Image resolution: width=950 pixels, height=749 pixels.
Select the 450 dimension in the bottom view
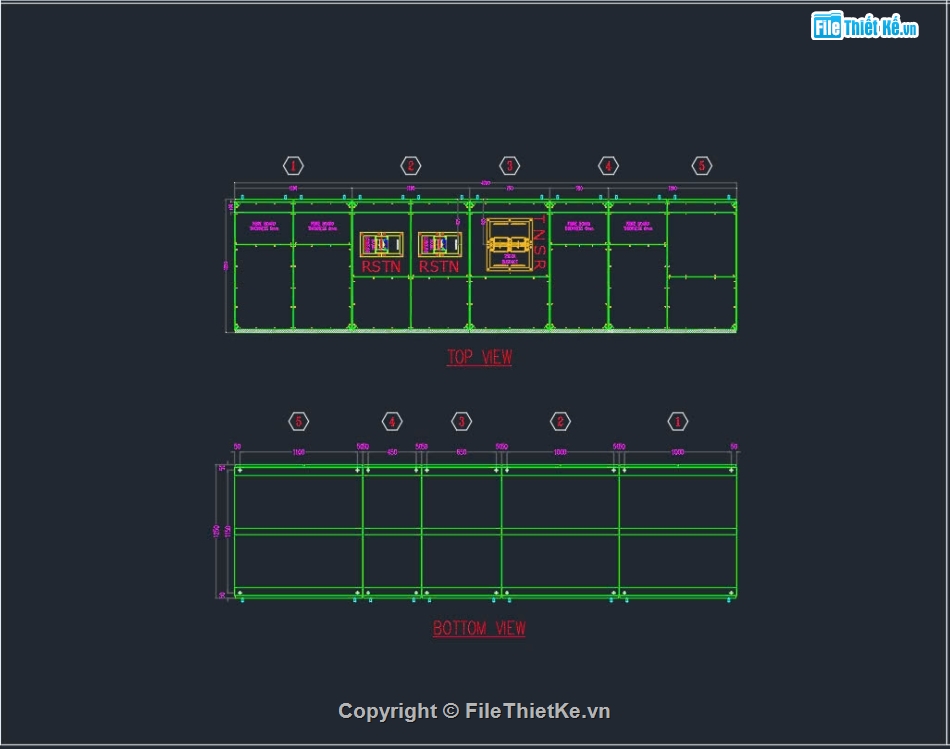392,452
